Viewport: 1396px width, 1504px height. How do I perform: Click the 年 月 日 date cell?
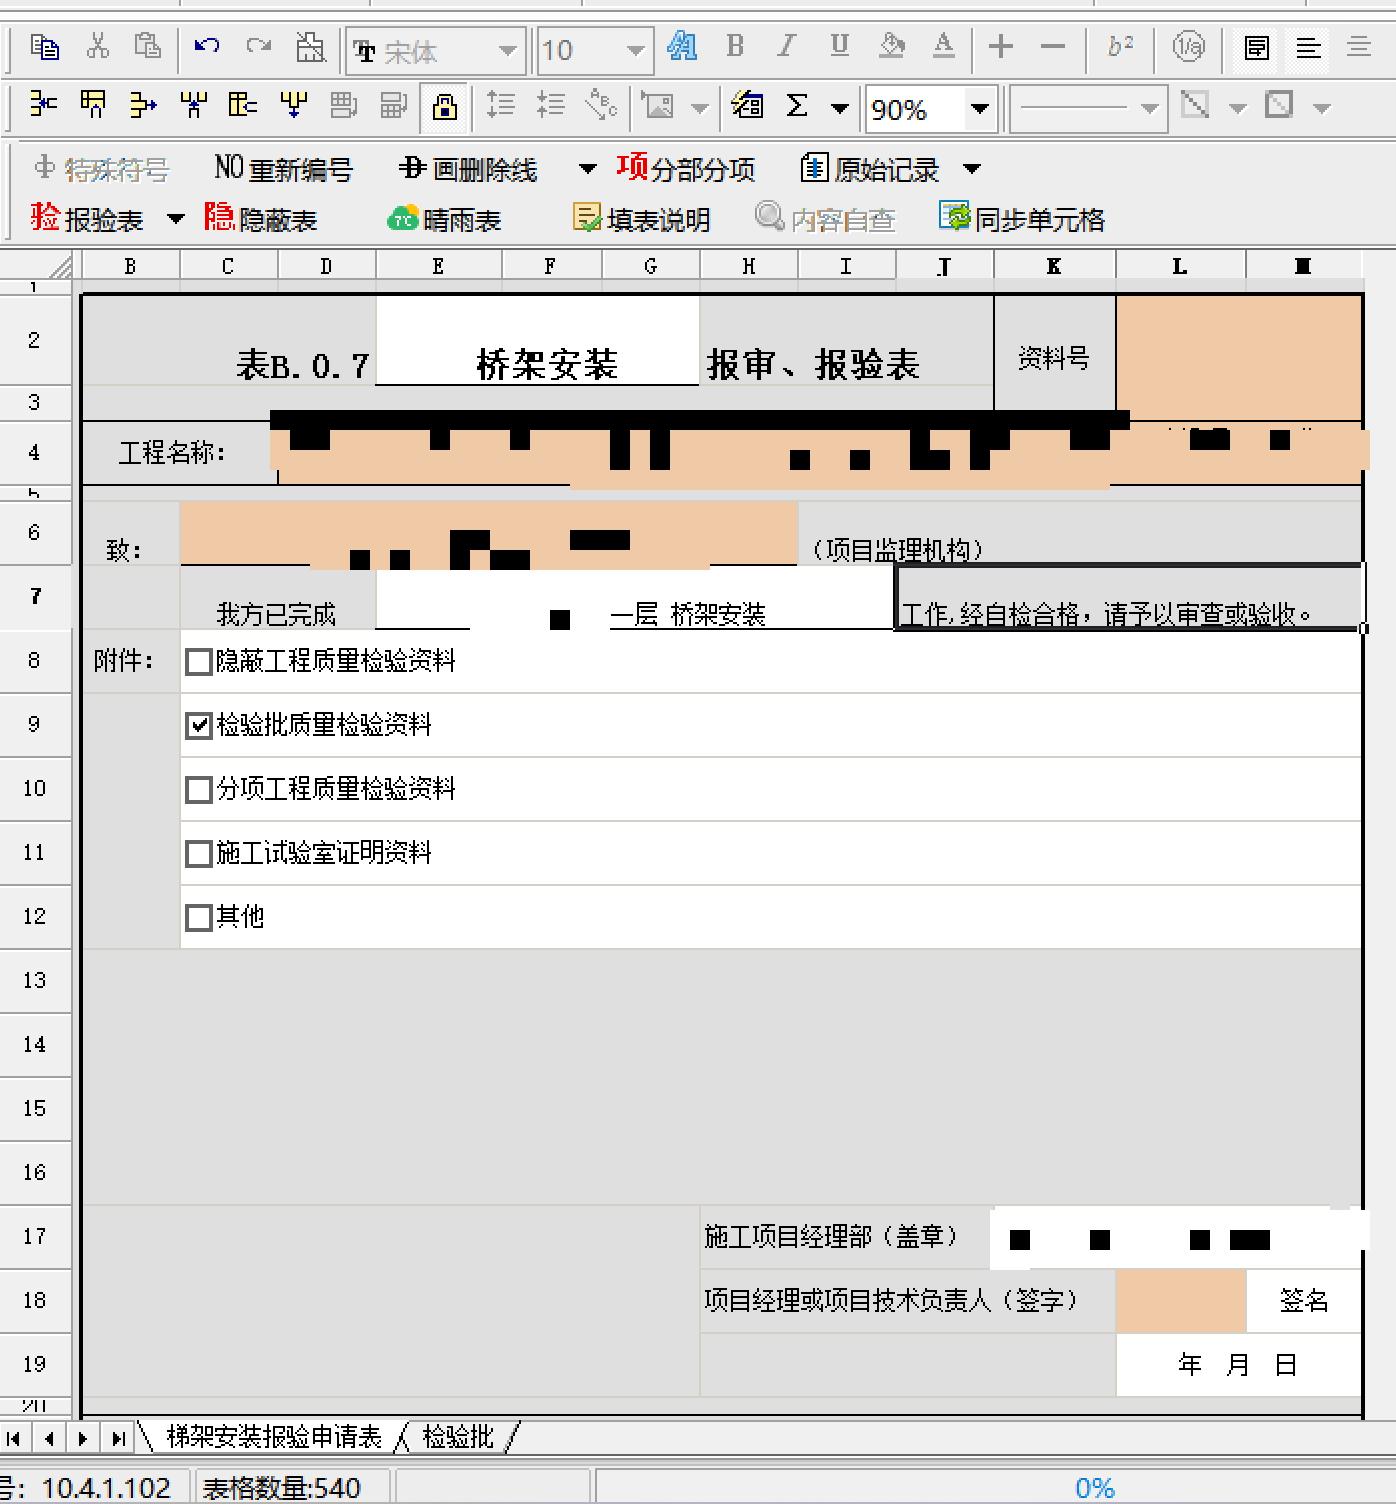click(x=1239, y=1364)
